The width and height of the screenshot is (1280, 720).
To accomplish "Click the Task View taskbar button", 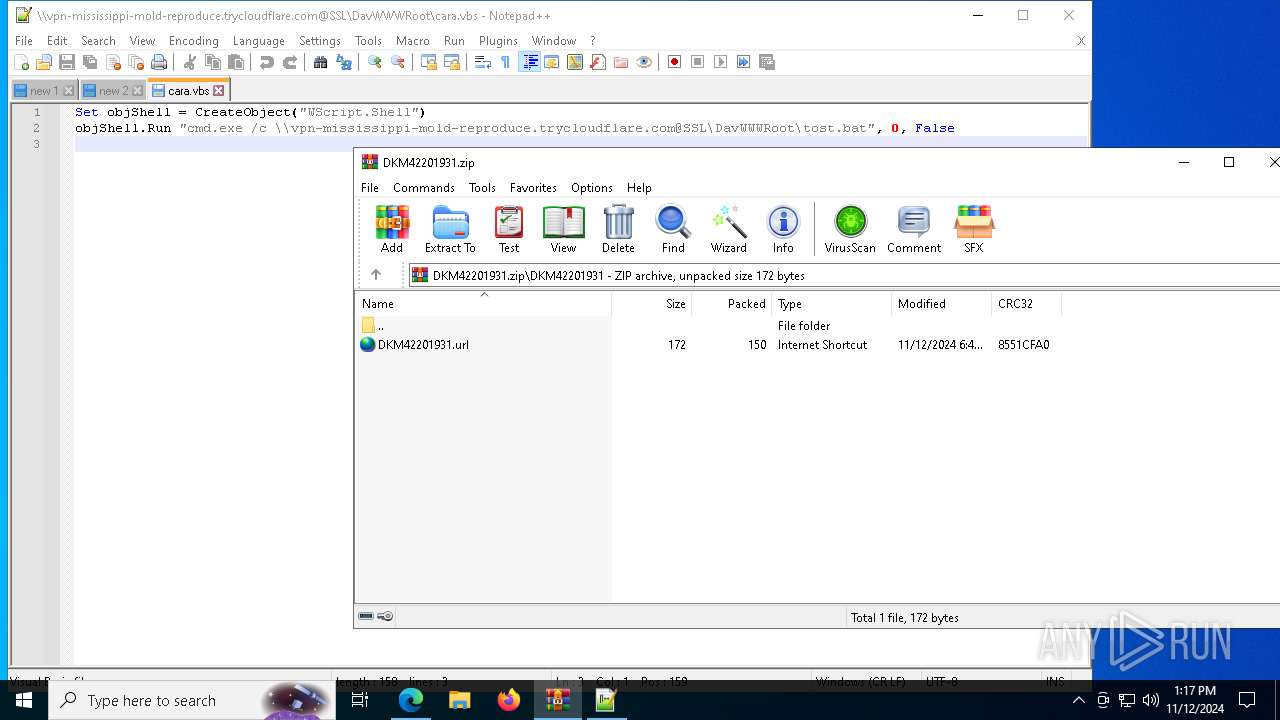I will pyautogui.click(x=361, y=700).
